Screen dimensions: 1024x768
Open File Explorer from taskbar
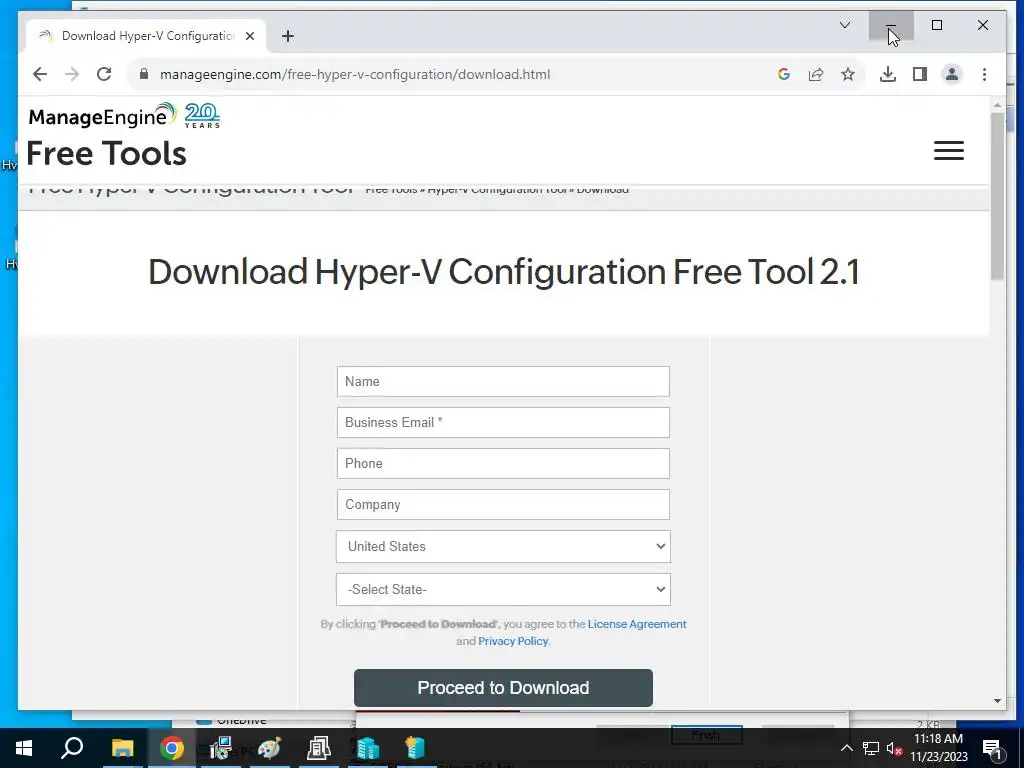pyautogui.click(x=122, y=748)
